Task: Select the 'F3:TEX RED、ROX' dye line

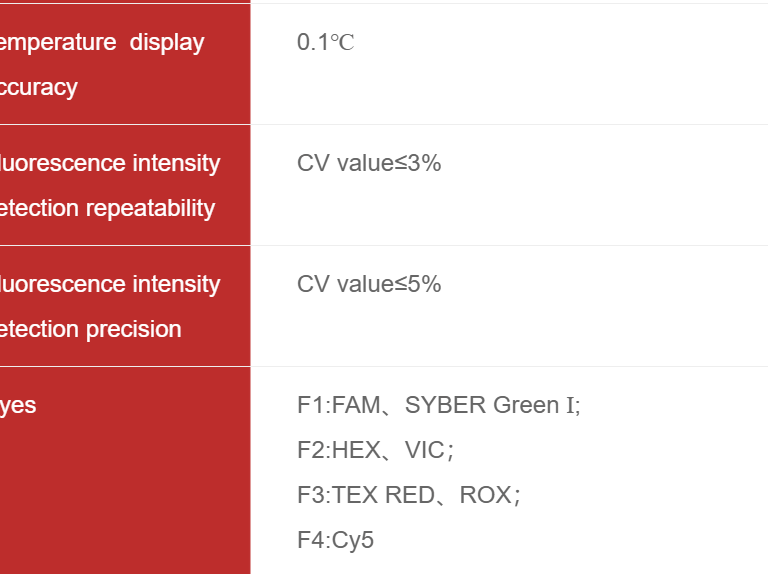Action: pyautogui.click(x=408, y=495)
